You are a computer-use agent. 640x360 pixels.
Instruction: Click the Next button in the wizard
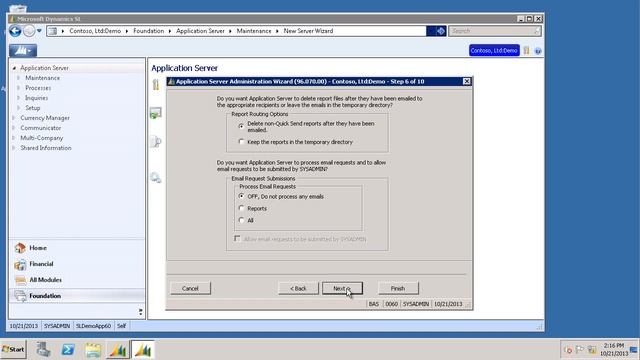point(342,288)
